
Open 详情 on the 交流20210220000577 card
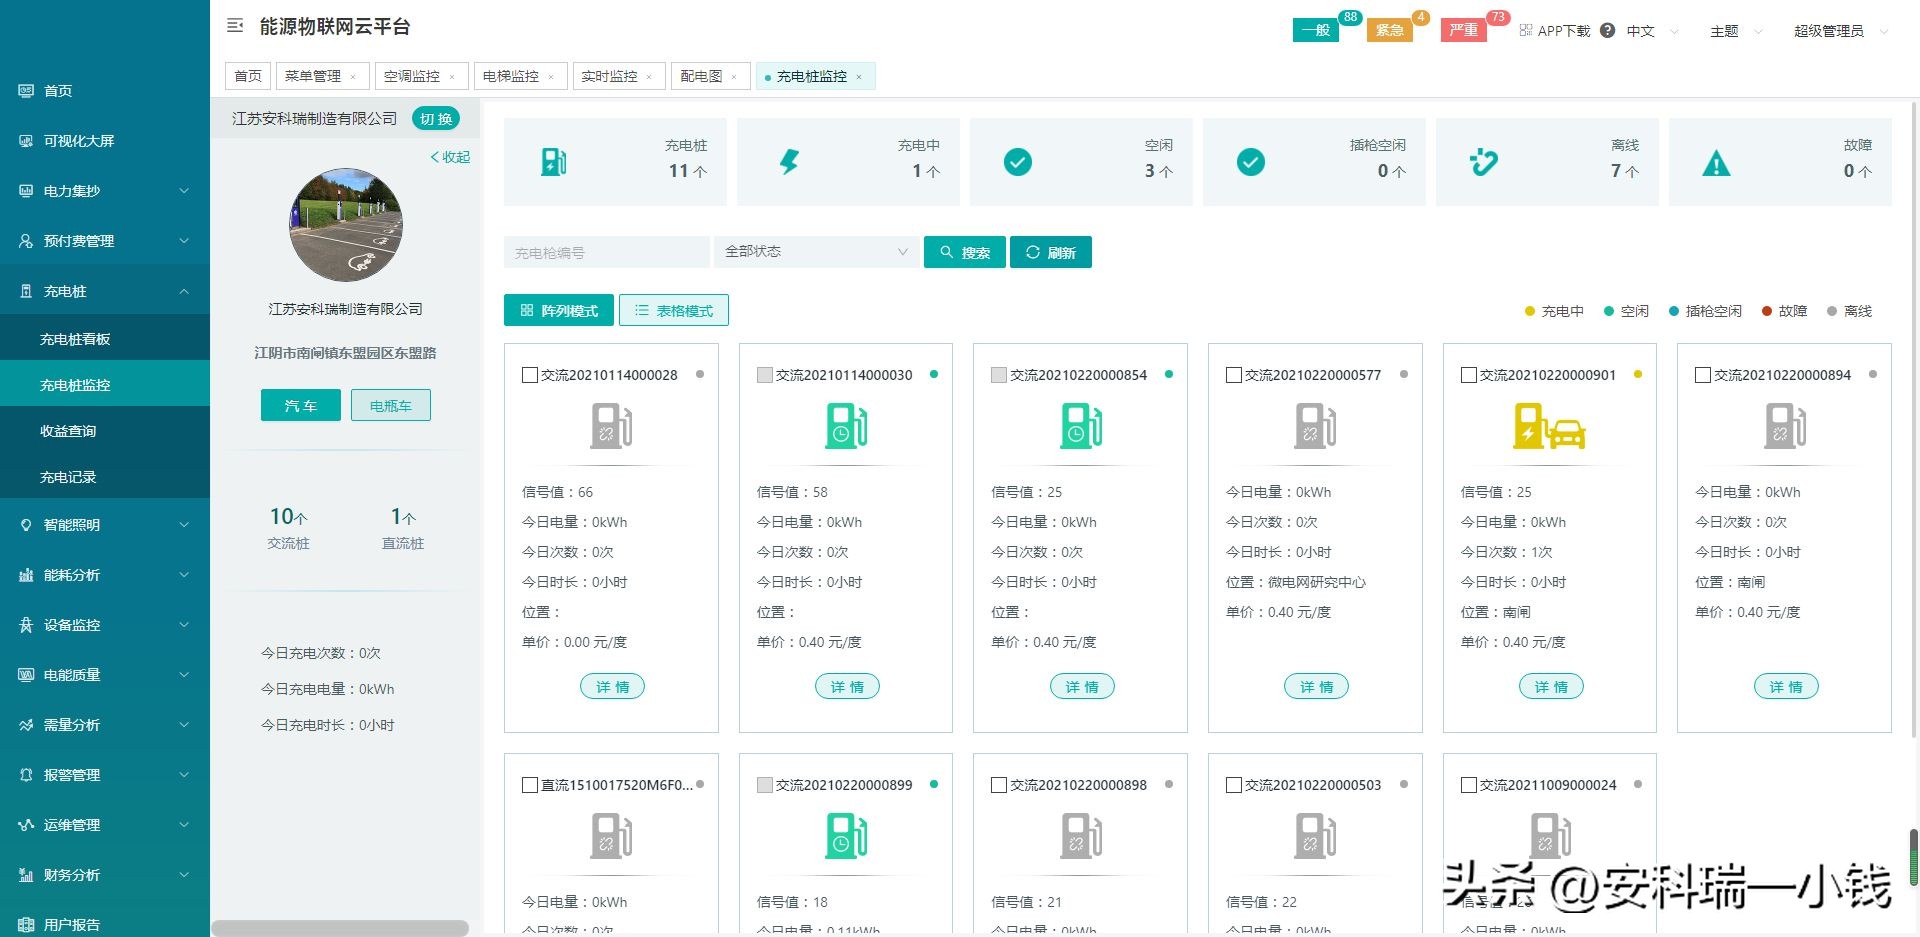point(1315,686)
